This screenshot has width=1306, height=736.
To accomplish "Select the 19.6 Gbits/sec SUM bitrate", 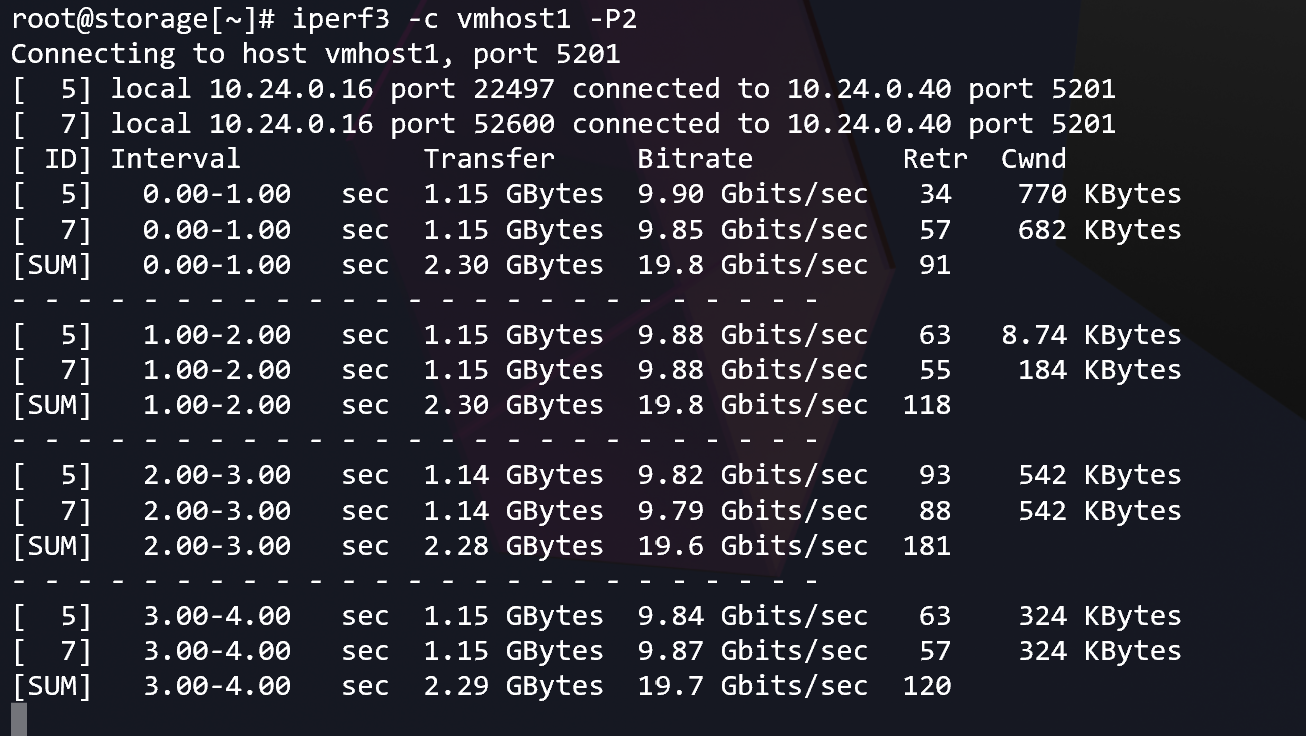I will click(752, 546).
